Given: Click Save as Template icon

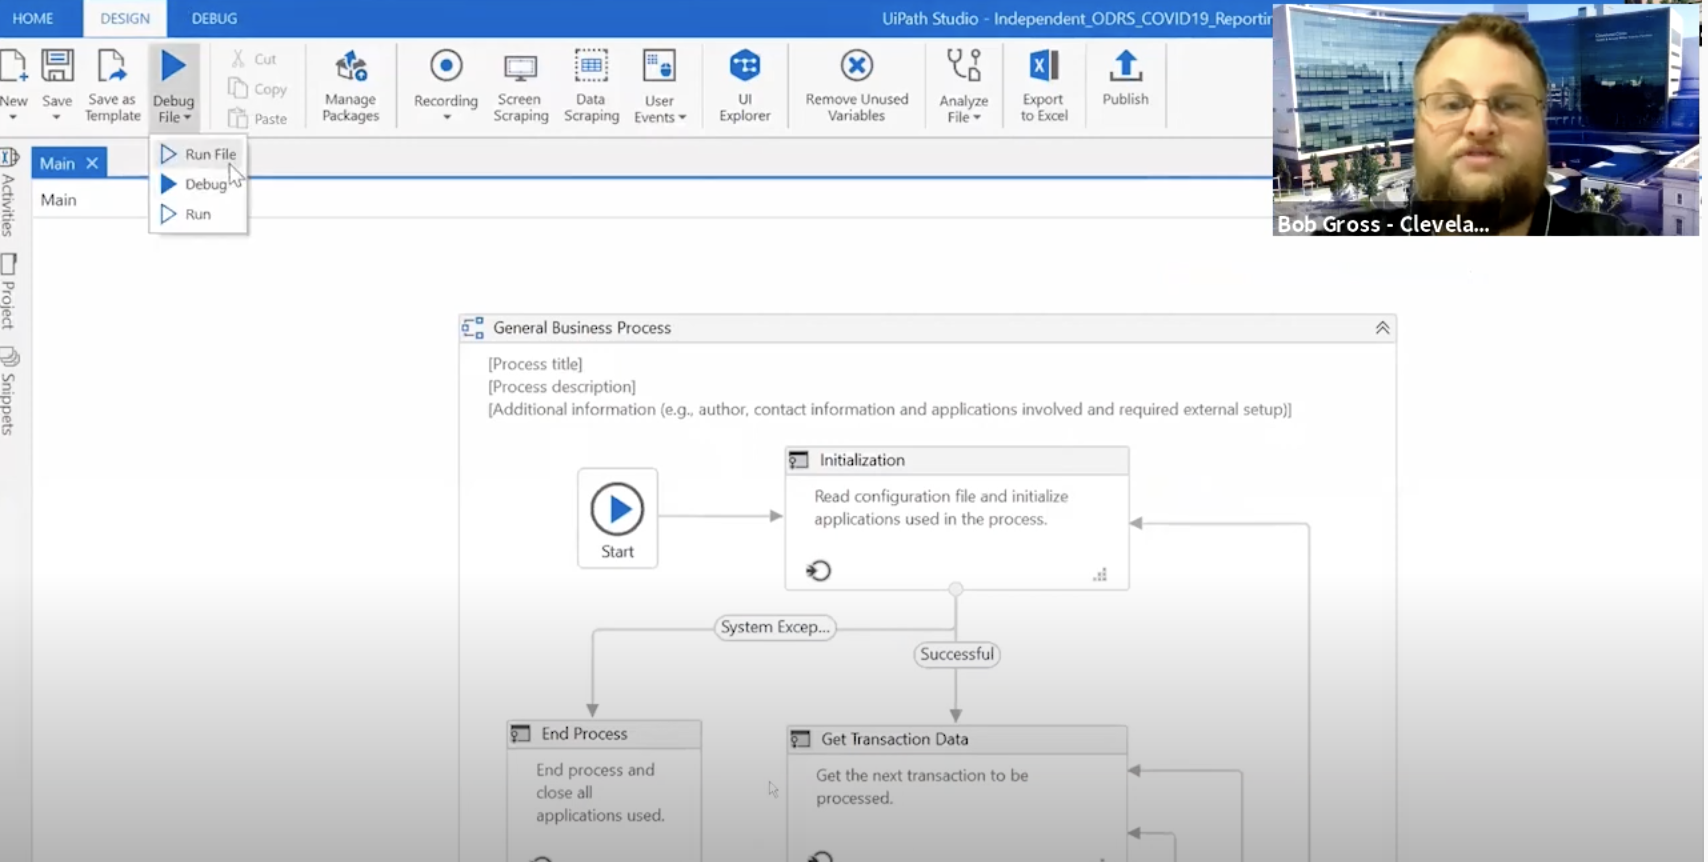Looking at the screenshot, I should (x=111, y=66).
